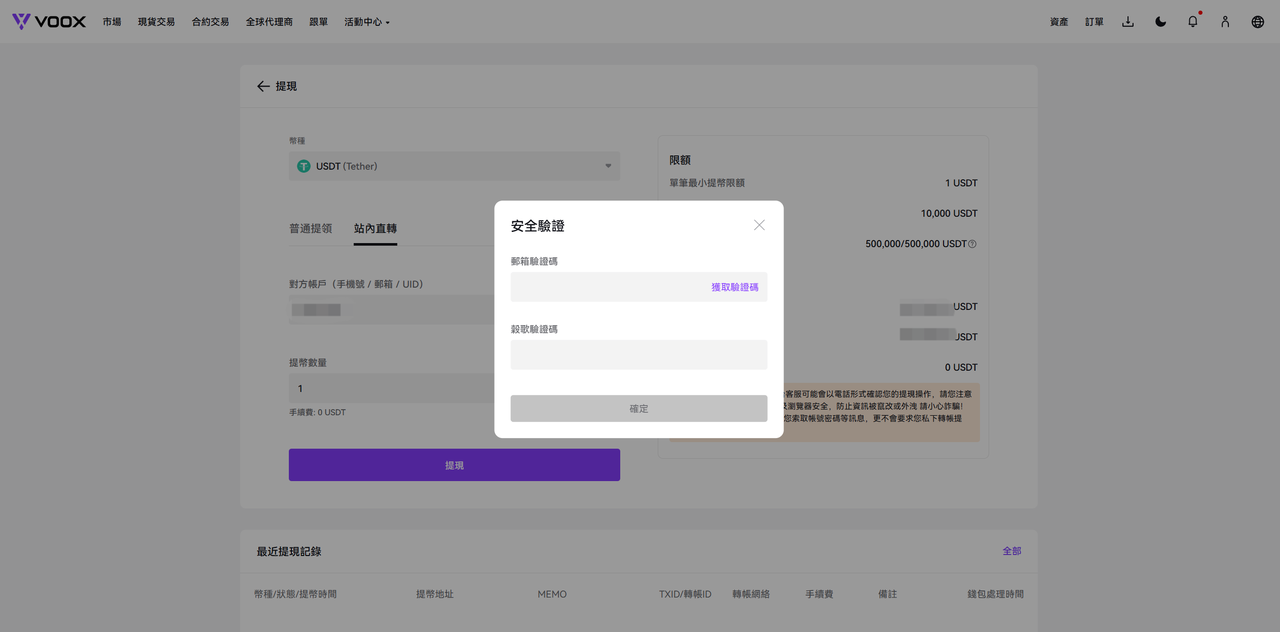Expand the USDT currency dropdown
The height and width of the screenshot is (632, 1280).
tap(454, 166)
